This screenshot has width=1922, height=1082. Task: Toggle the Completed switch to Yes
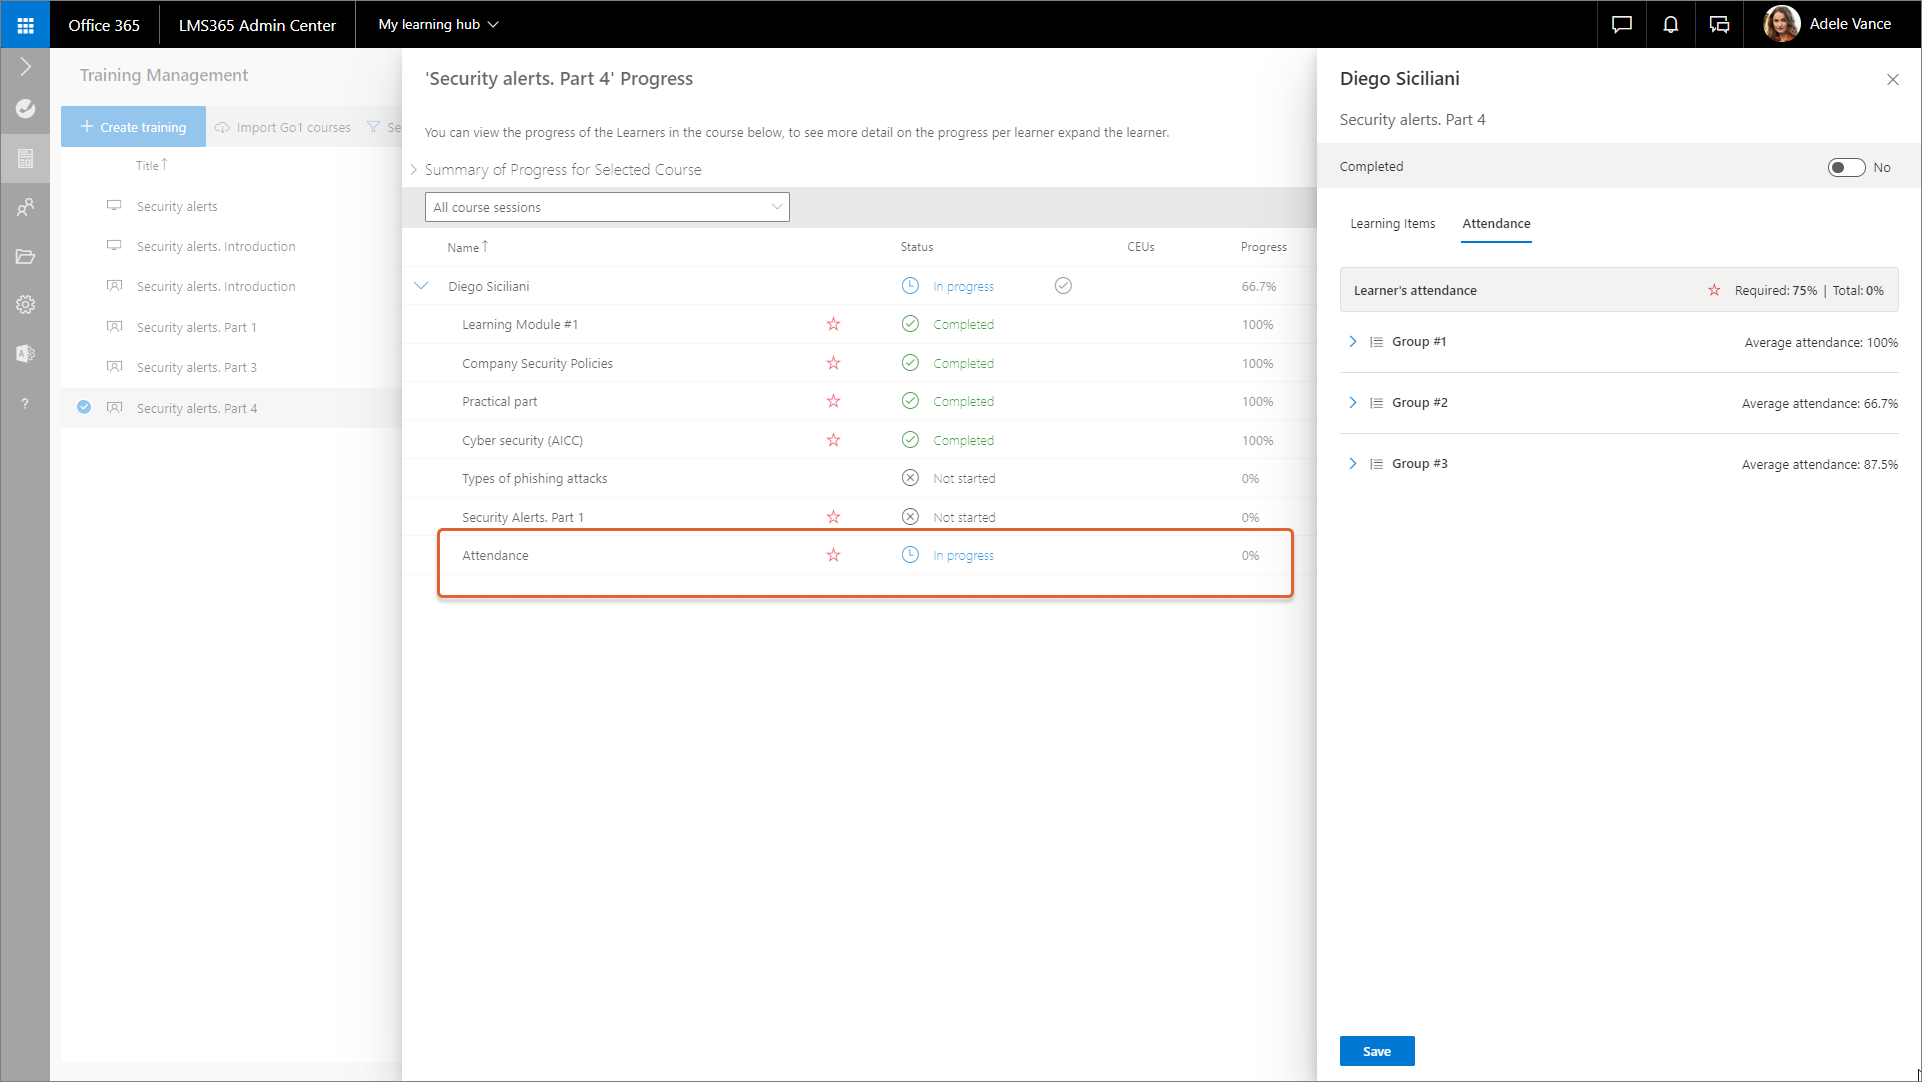1845,167
